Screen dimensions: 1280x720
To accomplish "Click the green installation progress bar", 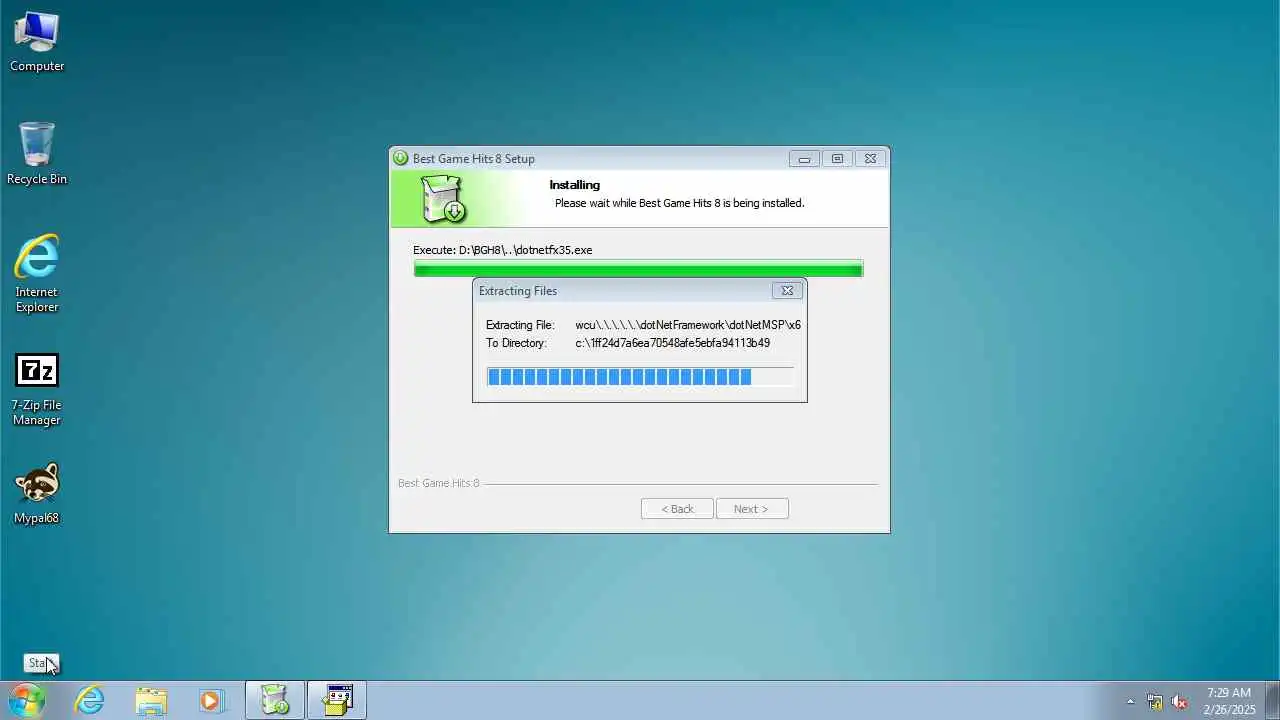I will [x=638, y=269].
